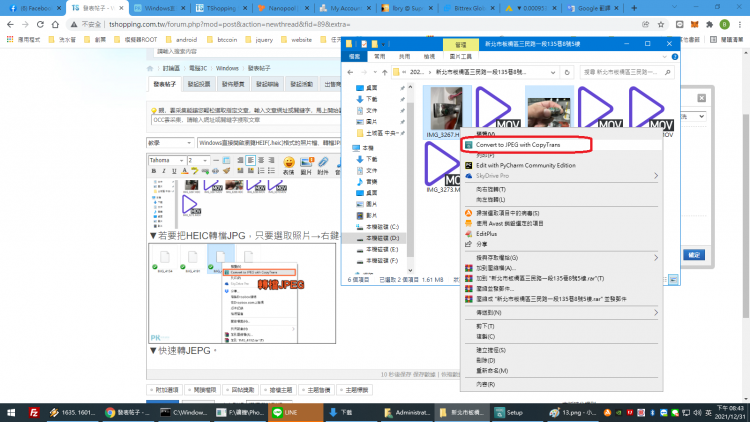Toggle Bold in the forum editor
The height and width of the screenshot is (422, 750).
pyautogui.click(x=154, y=171)
